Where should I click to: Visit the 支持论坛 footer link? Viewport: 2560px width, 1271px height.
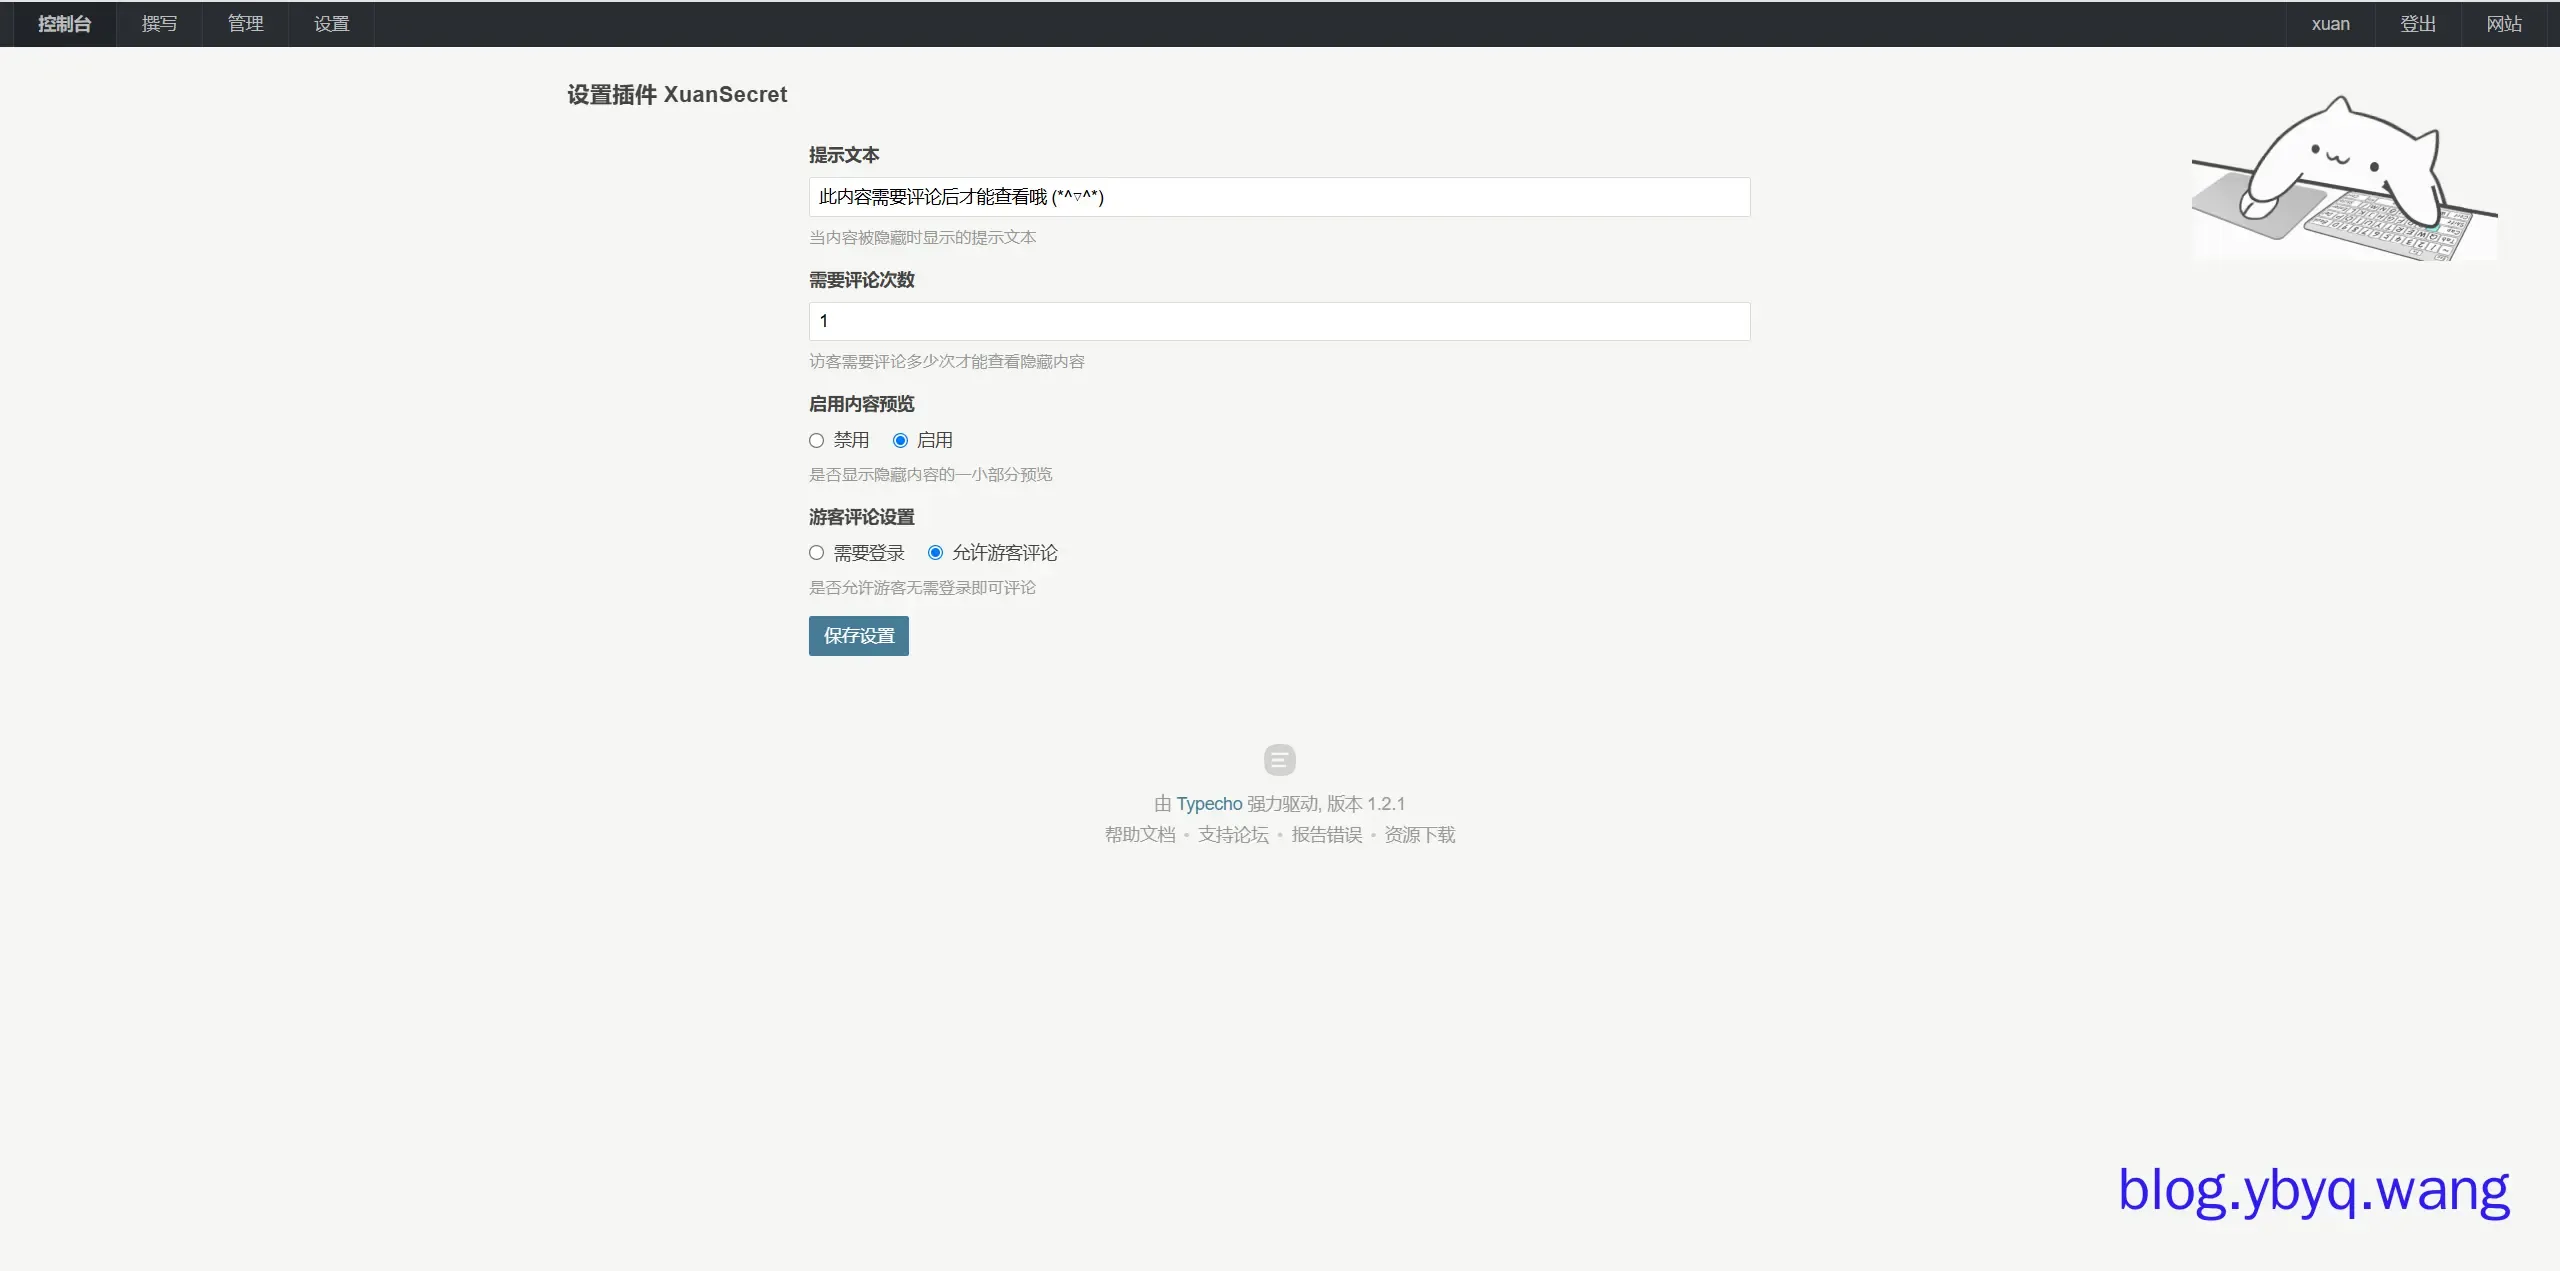pyautogui.click(x=1233, y=835)
